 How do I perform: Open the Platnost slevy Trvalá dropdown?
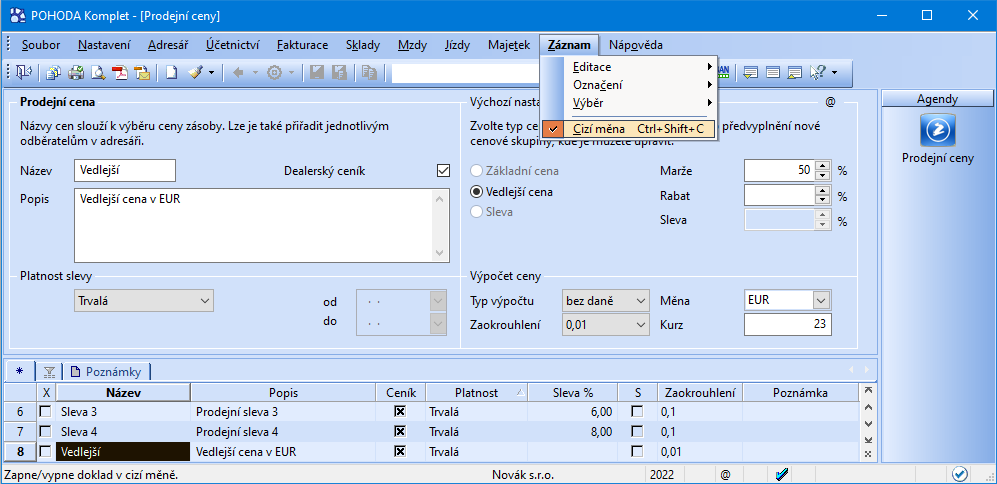click(205, 300)
